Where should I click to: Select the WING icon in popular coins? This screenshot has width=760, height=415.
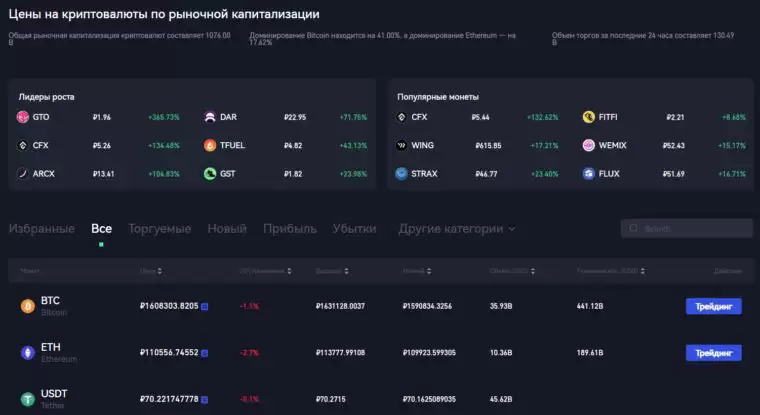[x=401, y=145]
